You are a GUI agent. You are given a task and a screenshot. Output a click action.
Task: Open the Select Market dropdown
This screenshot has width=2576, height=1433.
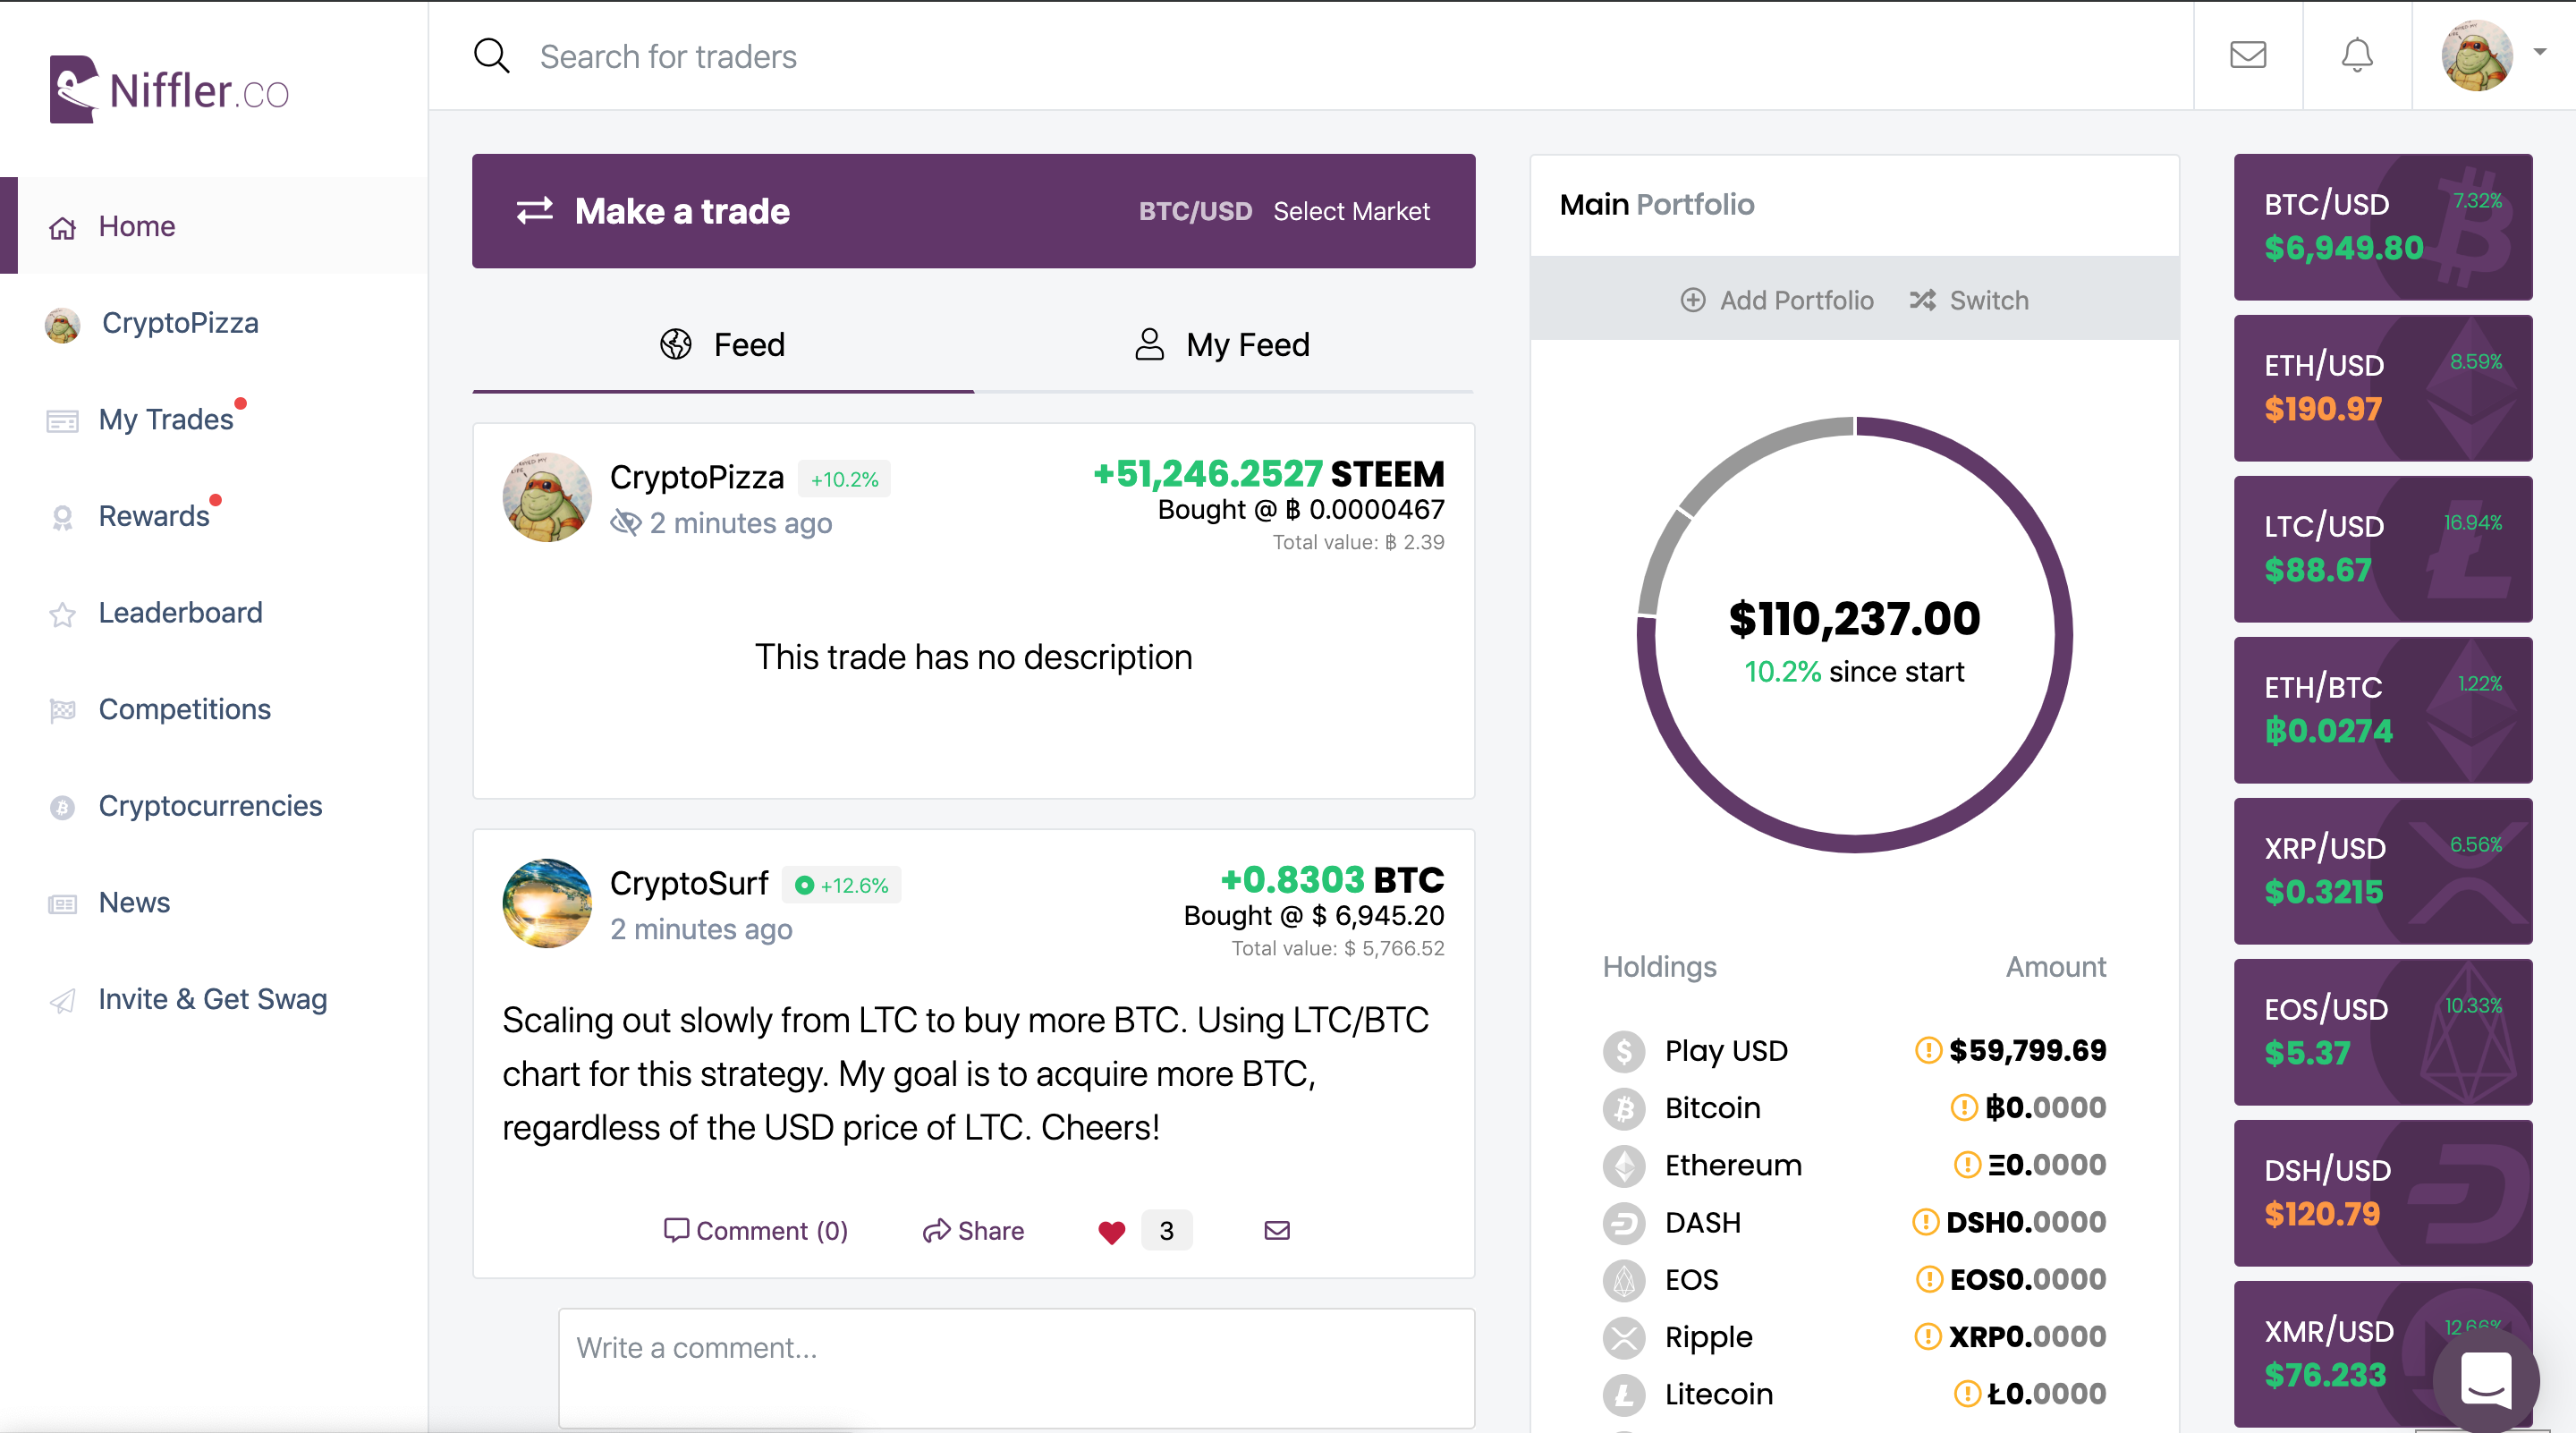point(1351,211)
